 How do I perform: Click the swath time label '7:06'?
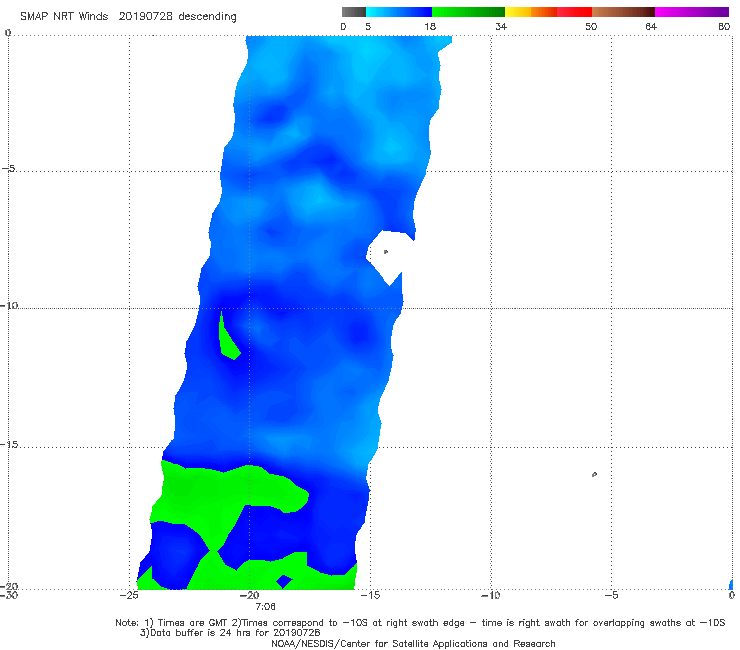coord(265,607)
